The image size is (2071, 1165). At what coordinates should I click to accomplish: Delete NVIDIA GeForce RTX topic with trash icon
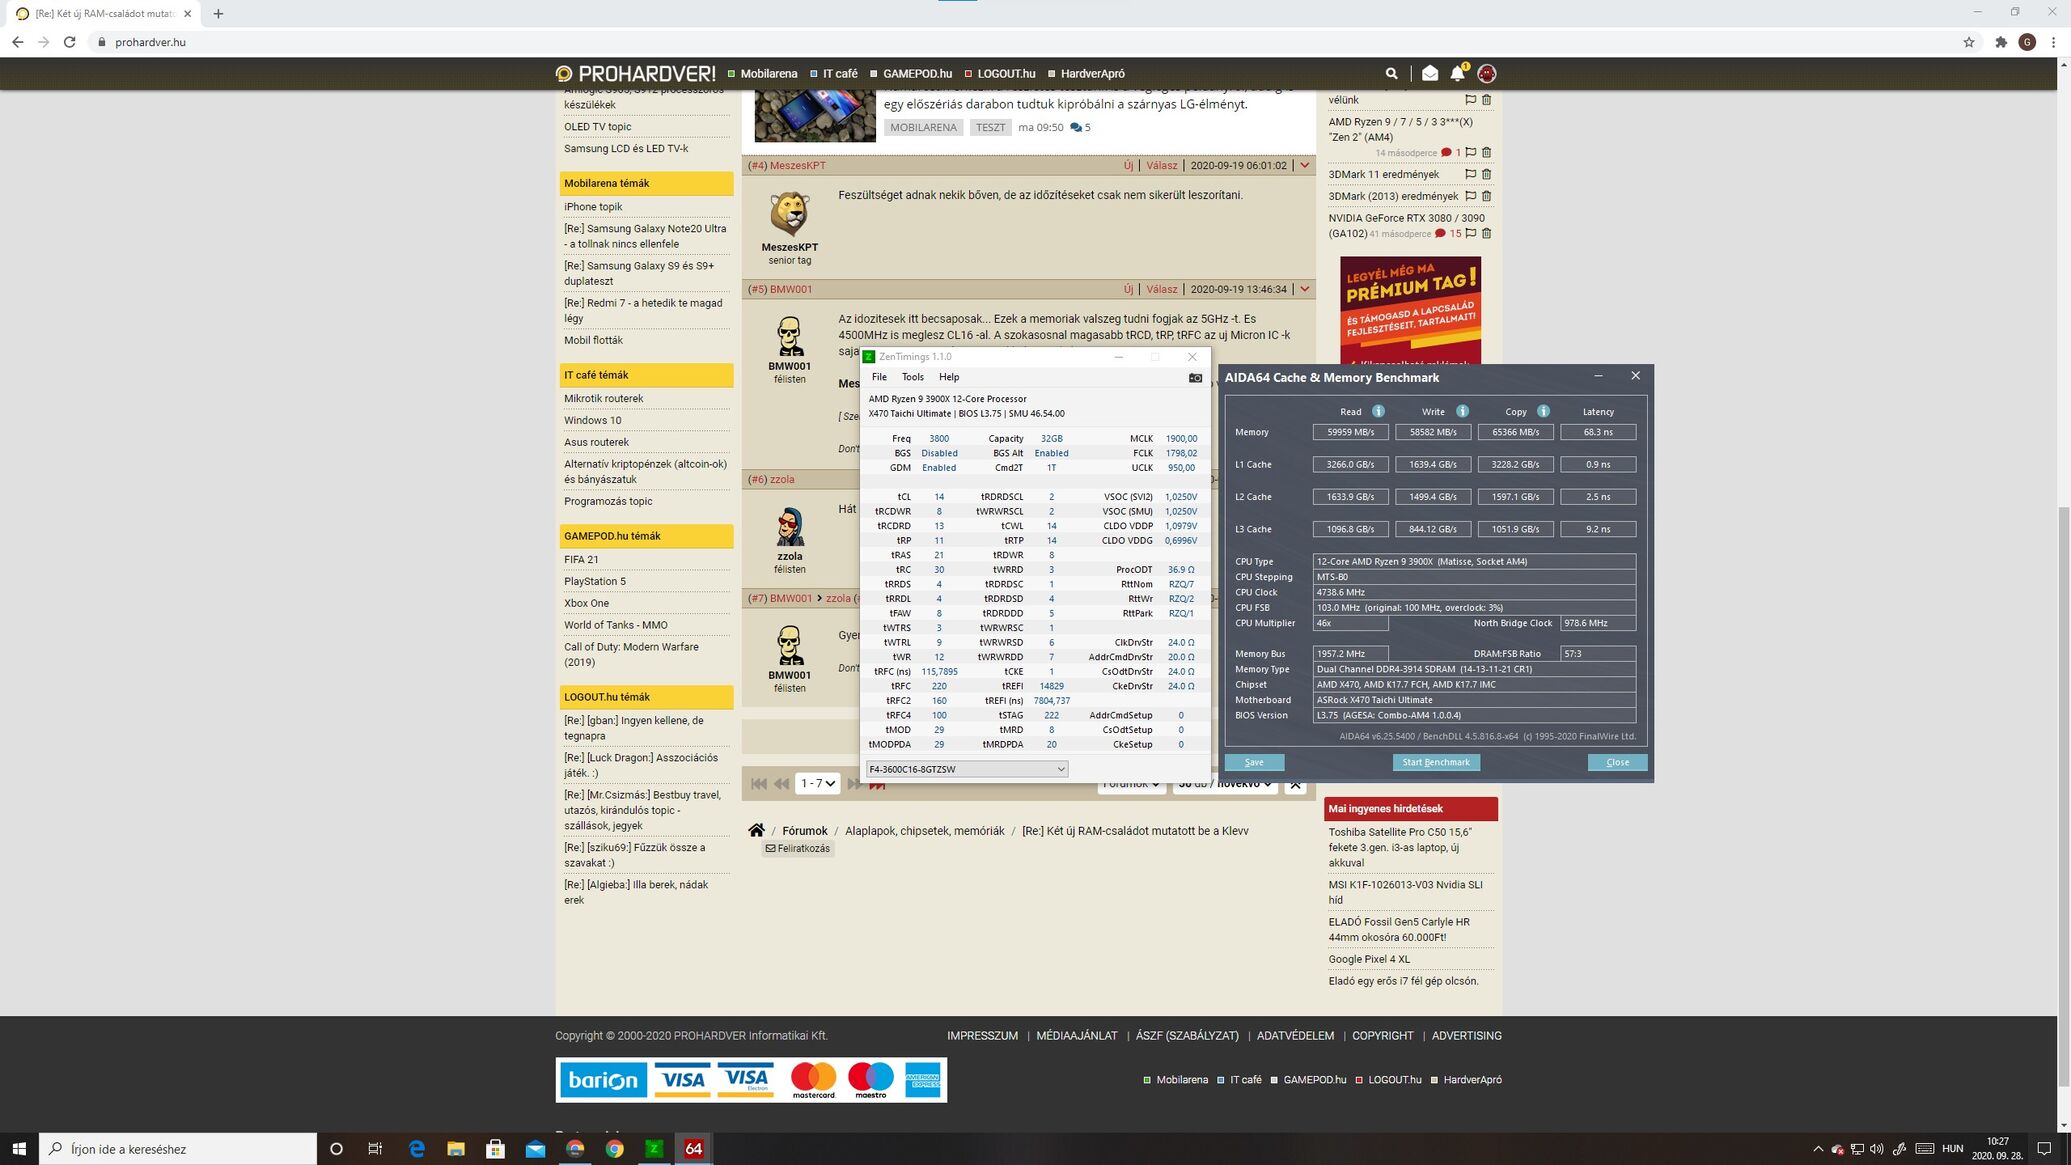click(1486, 233)
